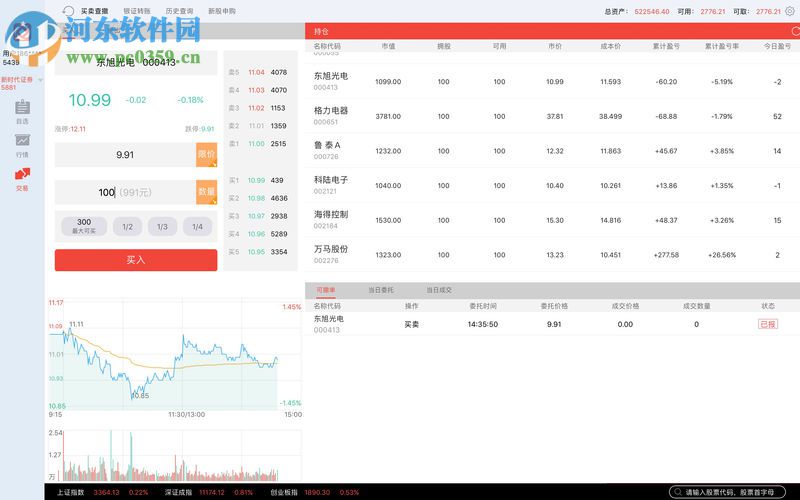Viewport: 800px width, 500px height.
Task: Open the 限价 order type selector
Action: point(206,155)
